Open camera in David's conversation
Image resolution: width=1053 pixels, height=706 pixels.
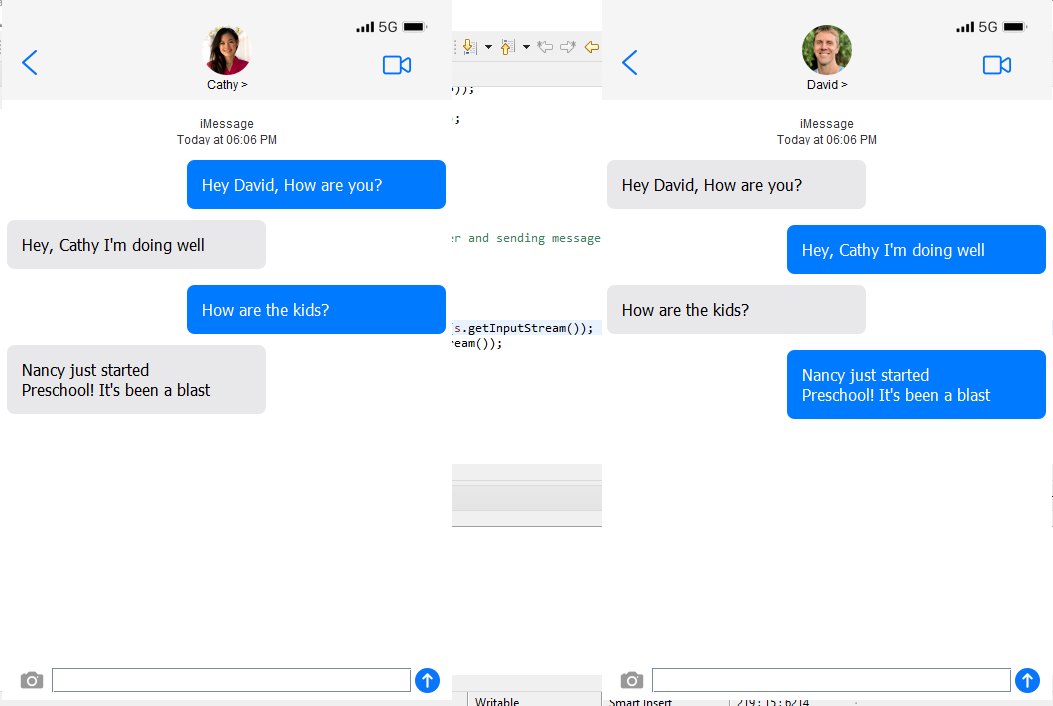pos(631,680)
